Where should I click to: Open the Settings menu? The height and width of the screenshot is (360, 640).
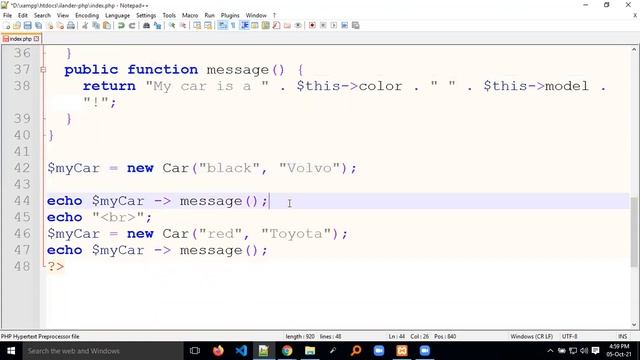pos(146,15)
